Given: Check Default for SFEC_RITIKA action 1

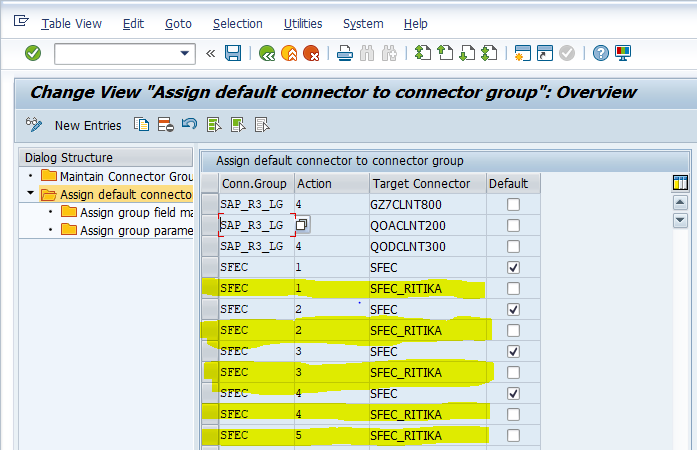Looking at the screenshot, I should (x=513, y=289).
